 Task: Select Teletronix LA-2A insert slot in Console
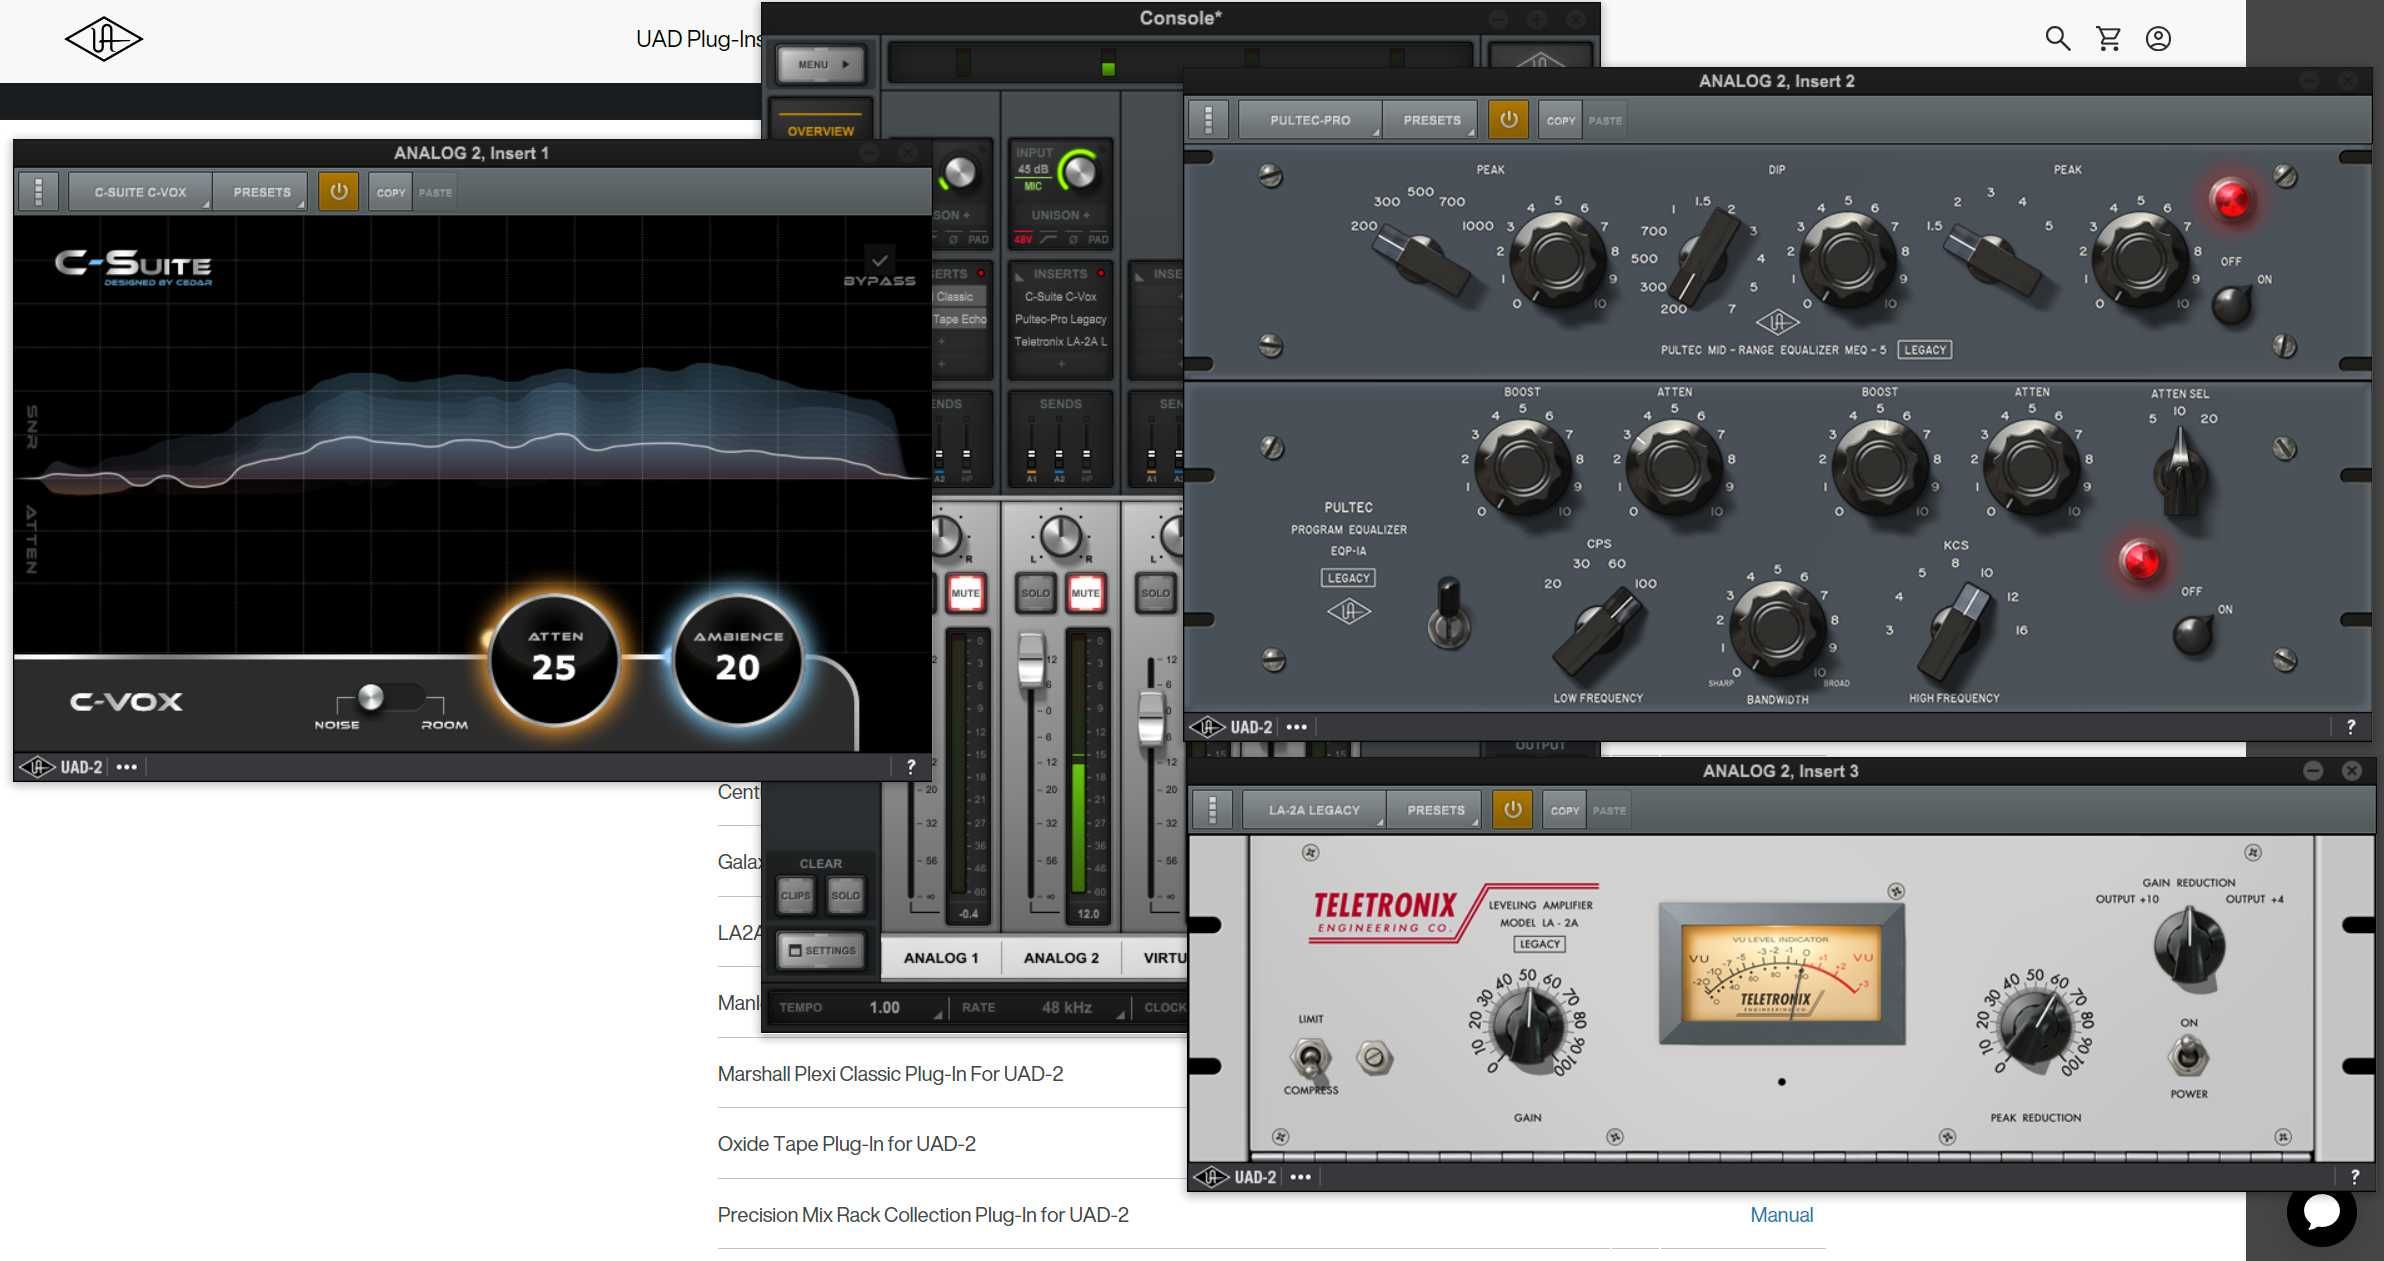click(1060, 341)
